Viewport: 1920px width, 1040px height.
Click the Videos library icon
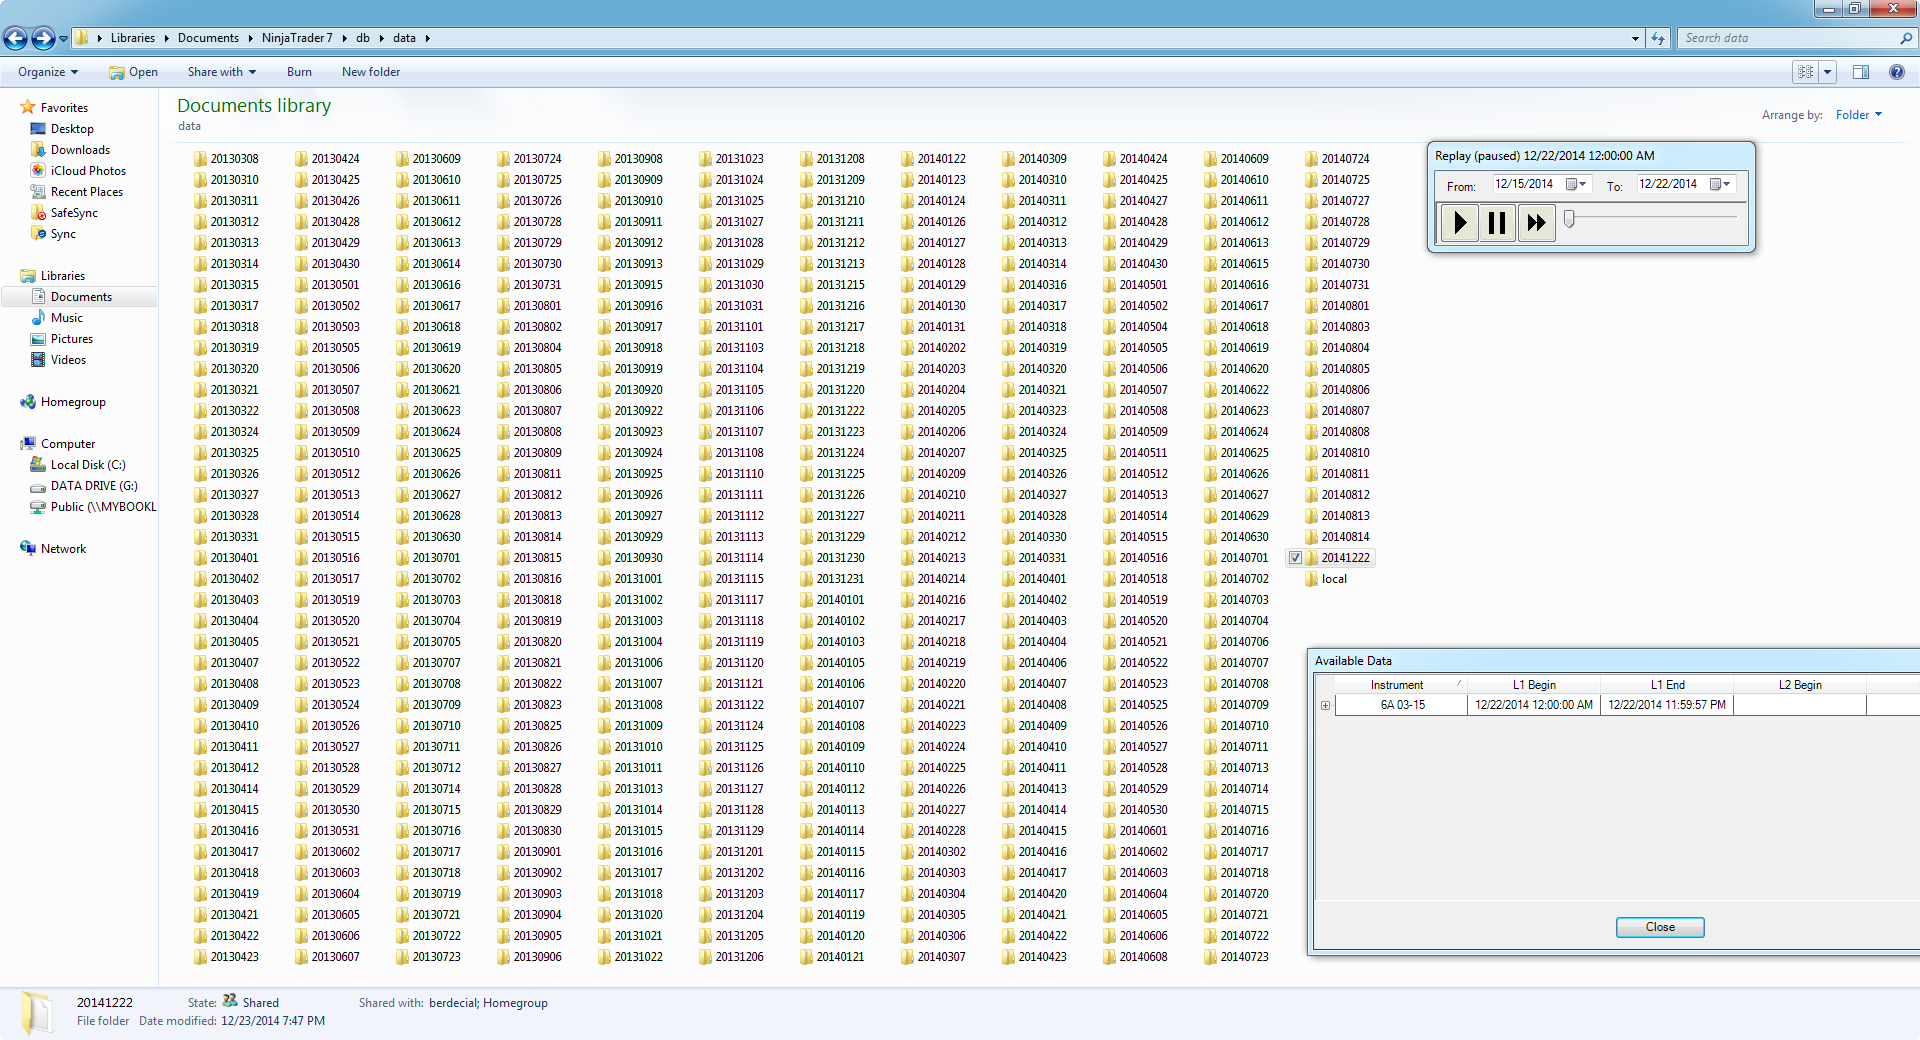click(39, 360)
